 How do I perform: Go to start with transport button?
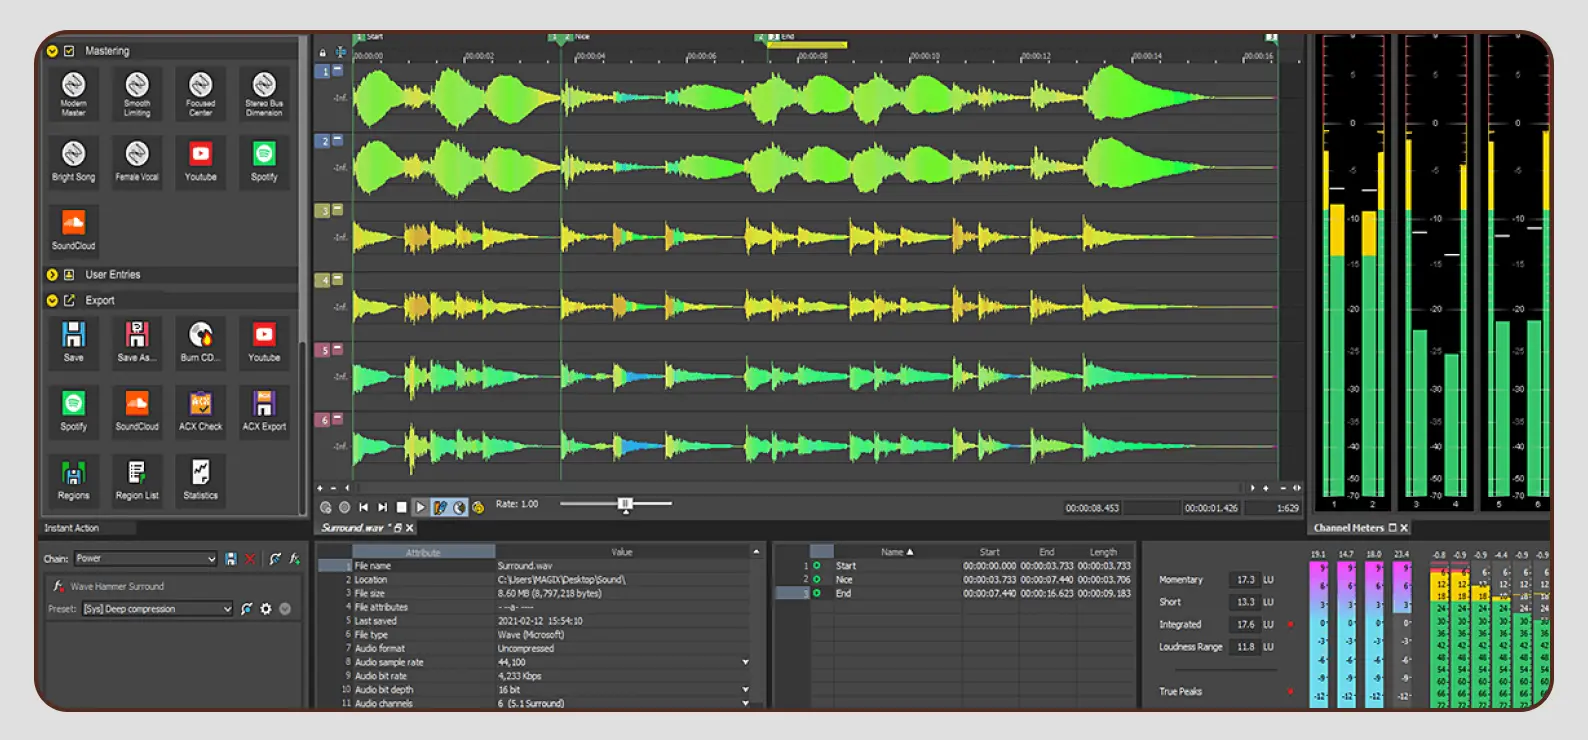[x=363, y=508]
